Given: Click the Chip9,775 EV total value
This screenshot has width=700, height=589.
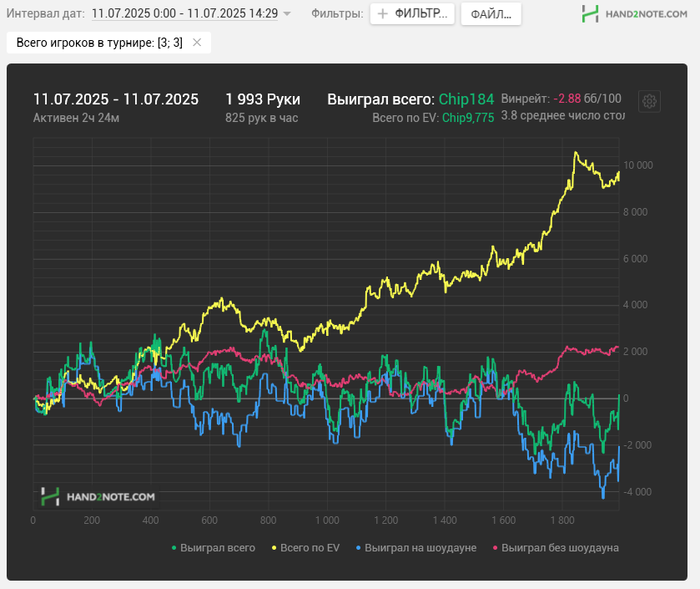Looking at the screenshot, I should pyautogui.click(x=468, y=118).
